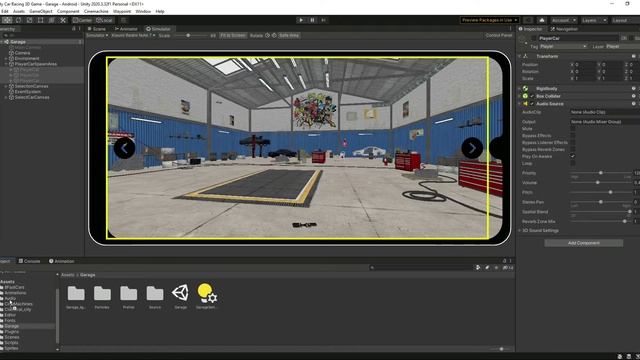The image size is (640, 360).
Task: Click the Add Component button
Action: (584, 243)
